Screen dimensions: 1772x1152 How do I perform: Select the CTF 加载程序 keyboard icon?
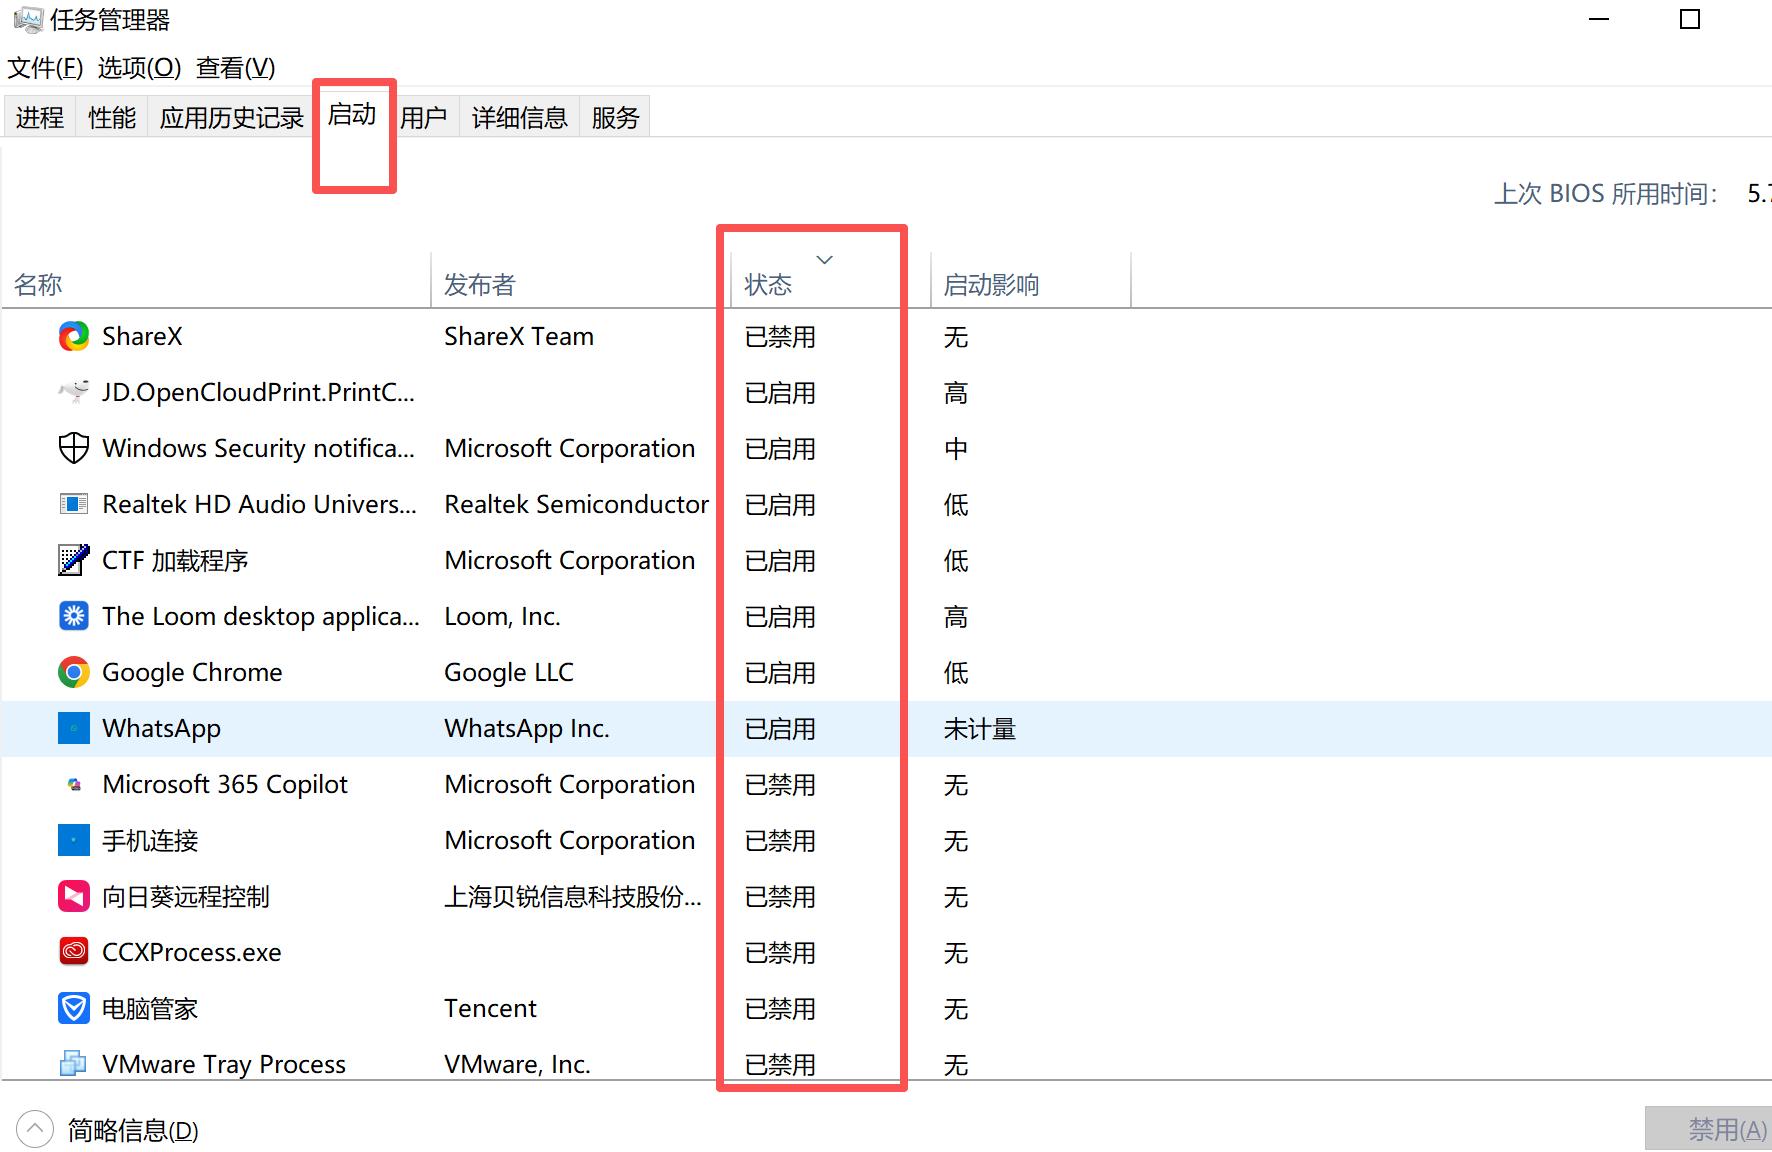coord(71,560)
